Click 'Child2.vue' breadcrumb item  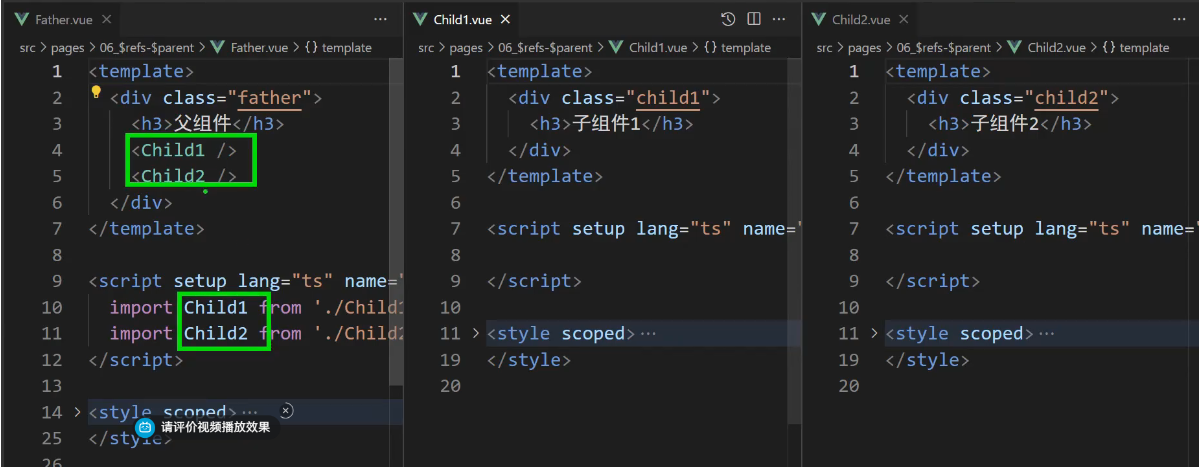click(x=1057, y=47)
